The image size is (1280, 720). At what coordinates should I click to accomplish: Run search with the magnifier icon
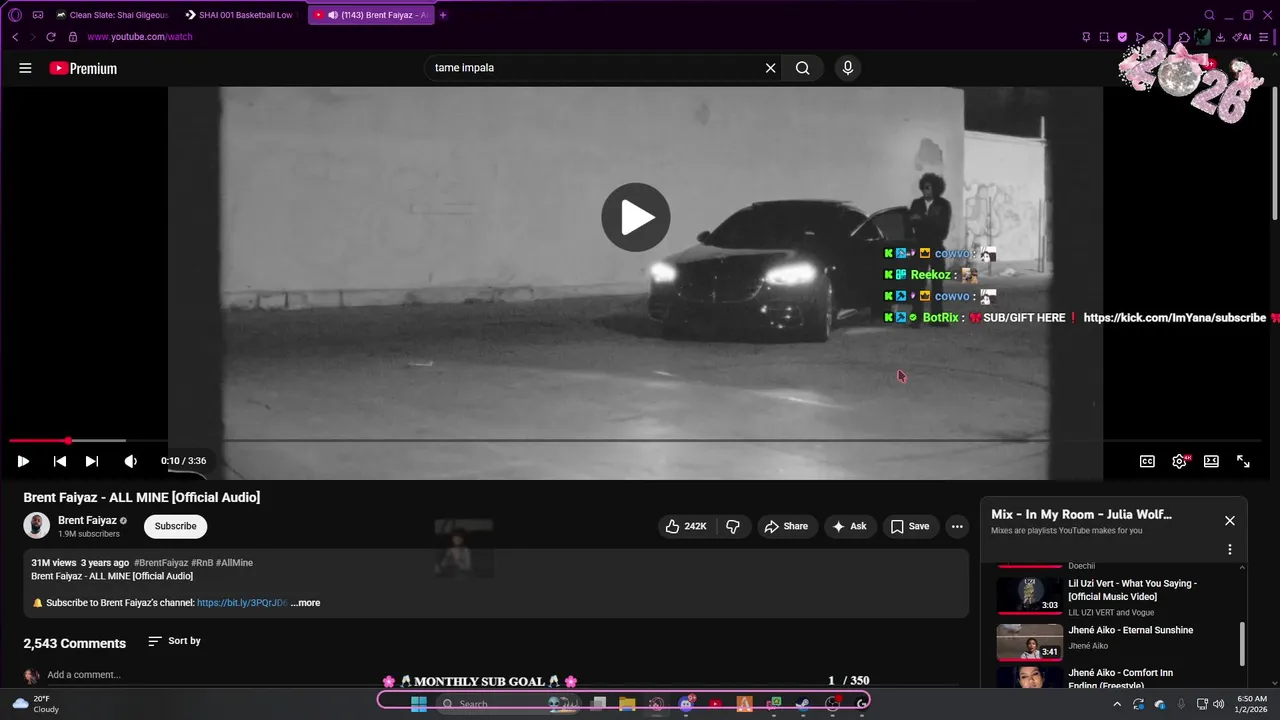coord(802,68)
